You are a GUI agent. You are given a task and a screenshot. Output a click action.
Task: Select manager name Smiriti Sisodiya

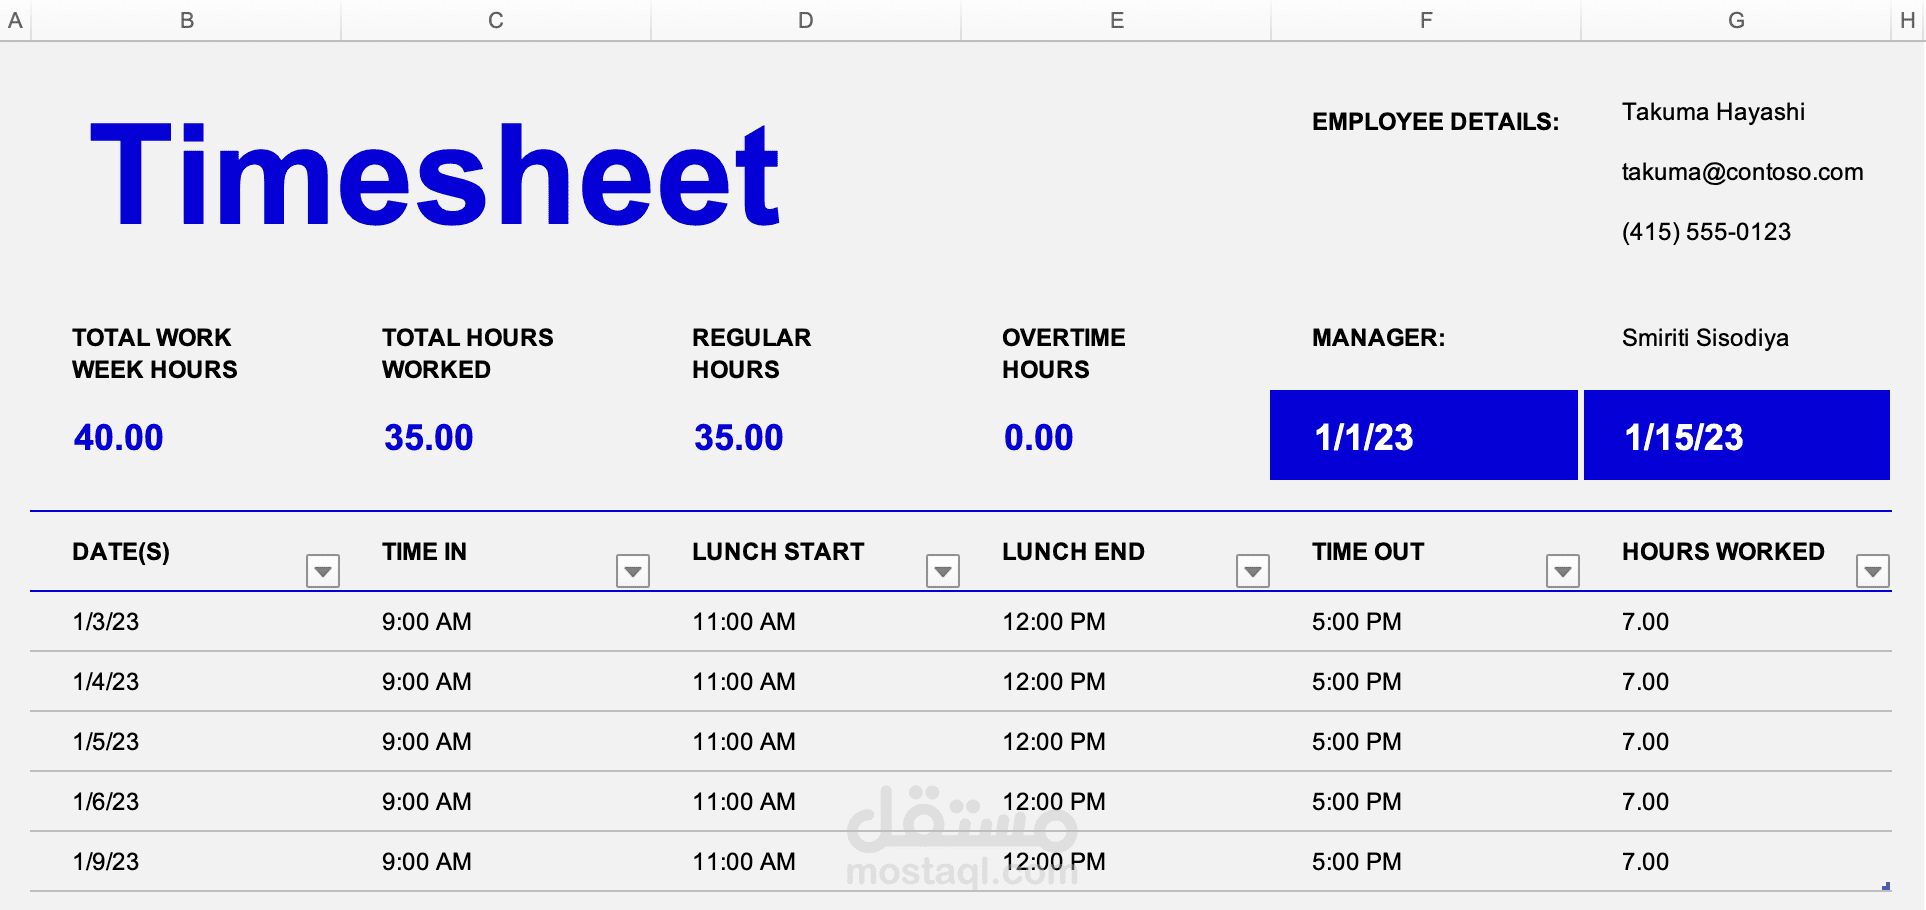pos(1705,338)
